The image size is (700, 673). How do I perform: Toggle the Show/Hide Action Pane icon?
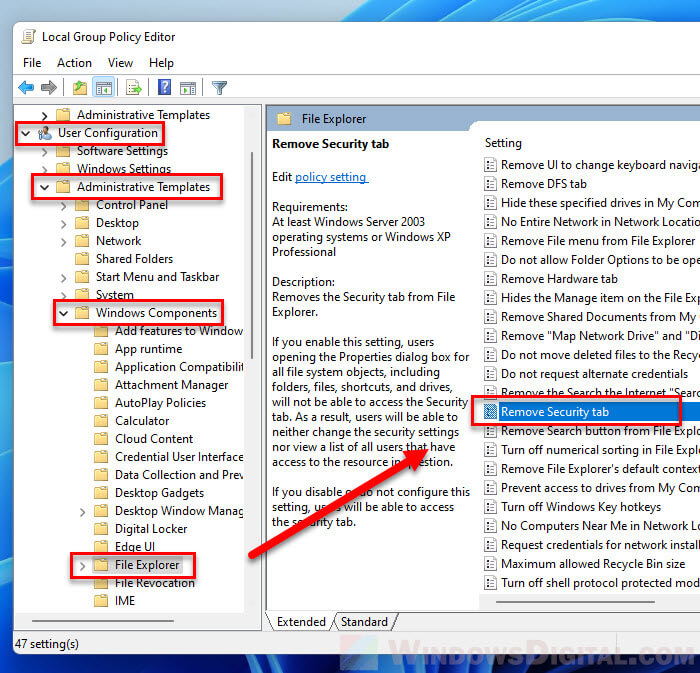click(188, 87)
